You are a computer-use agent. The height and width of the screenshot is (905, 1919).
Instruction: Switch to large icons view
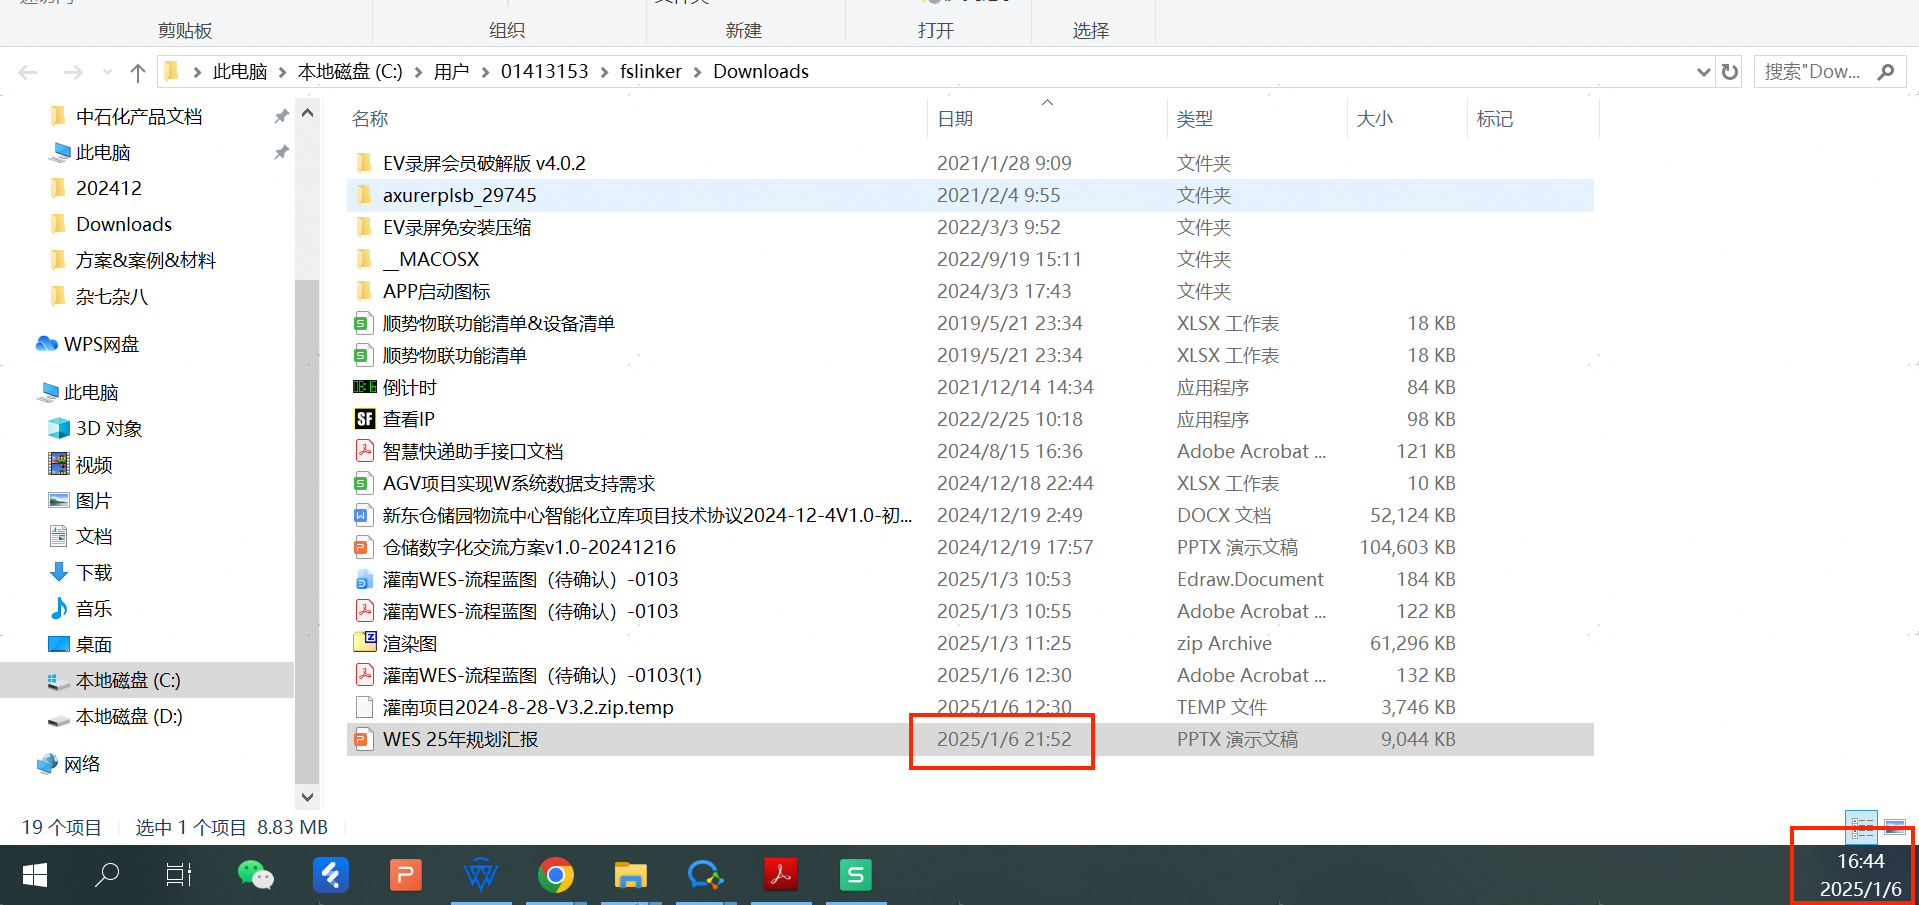1894,827
